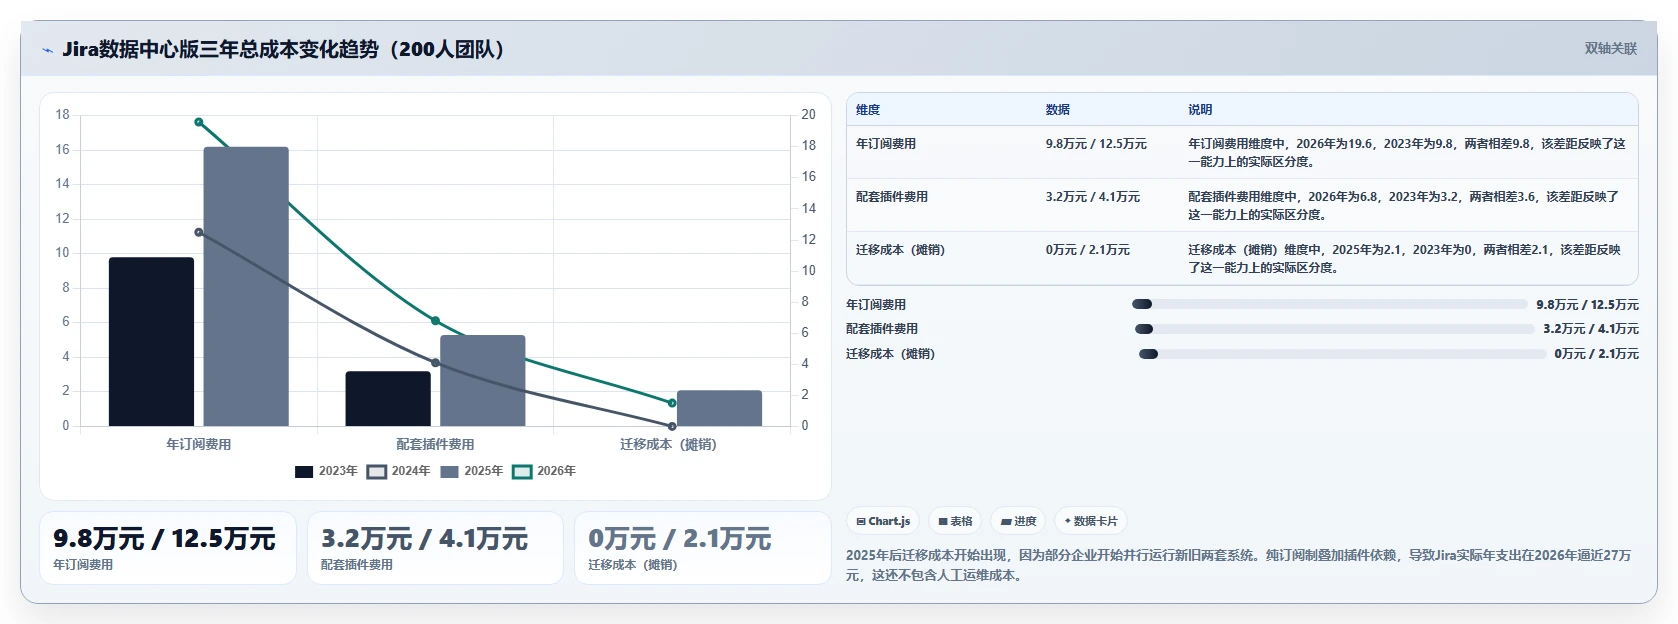Screen dimensions: 1678x624
Task: Click the 2023年 bar for 年订阅费用
Action: [151, 342]
